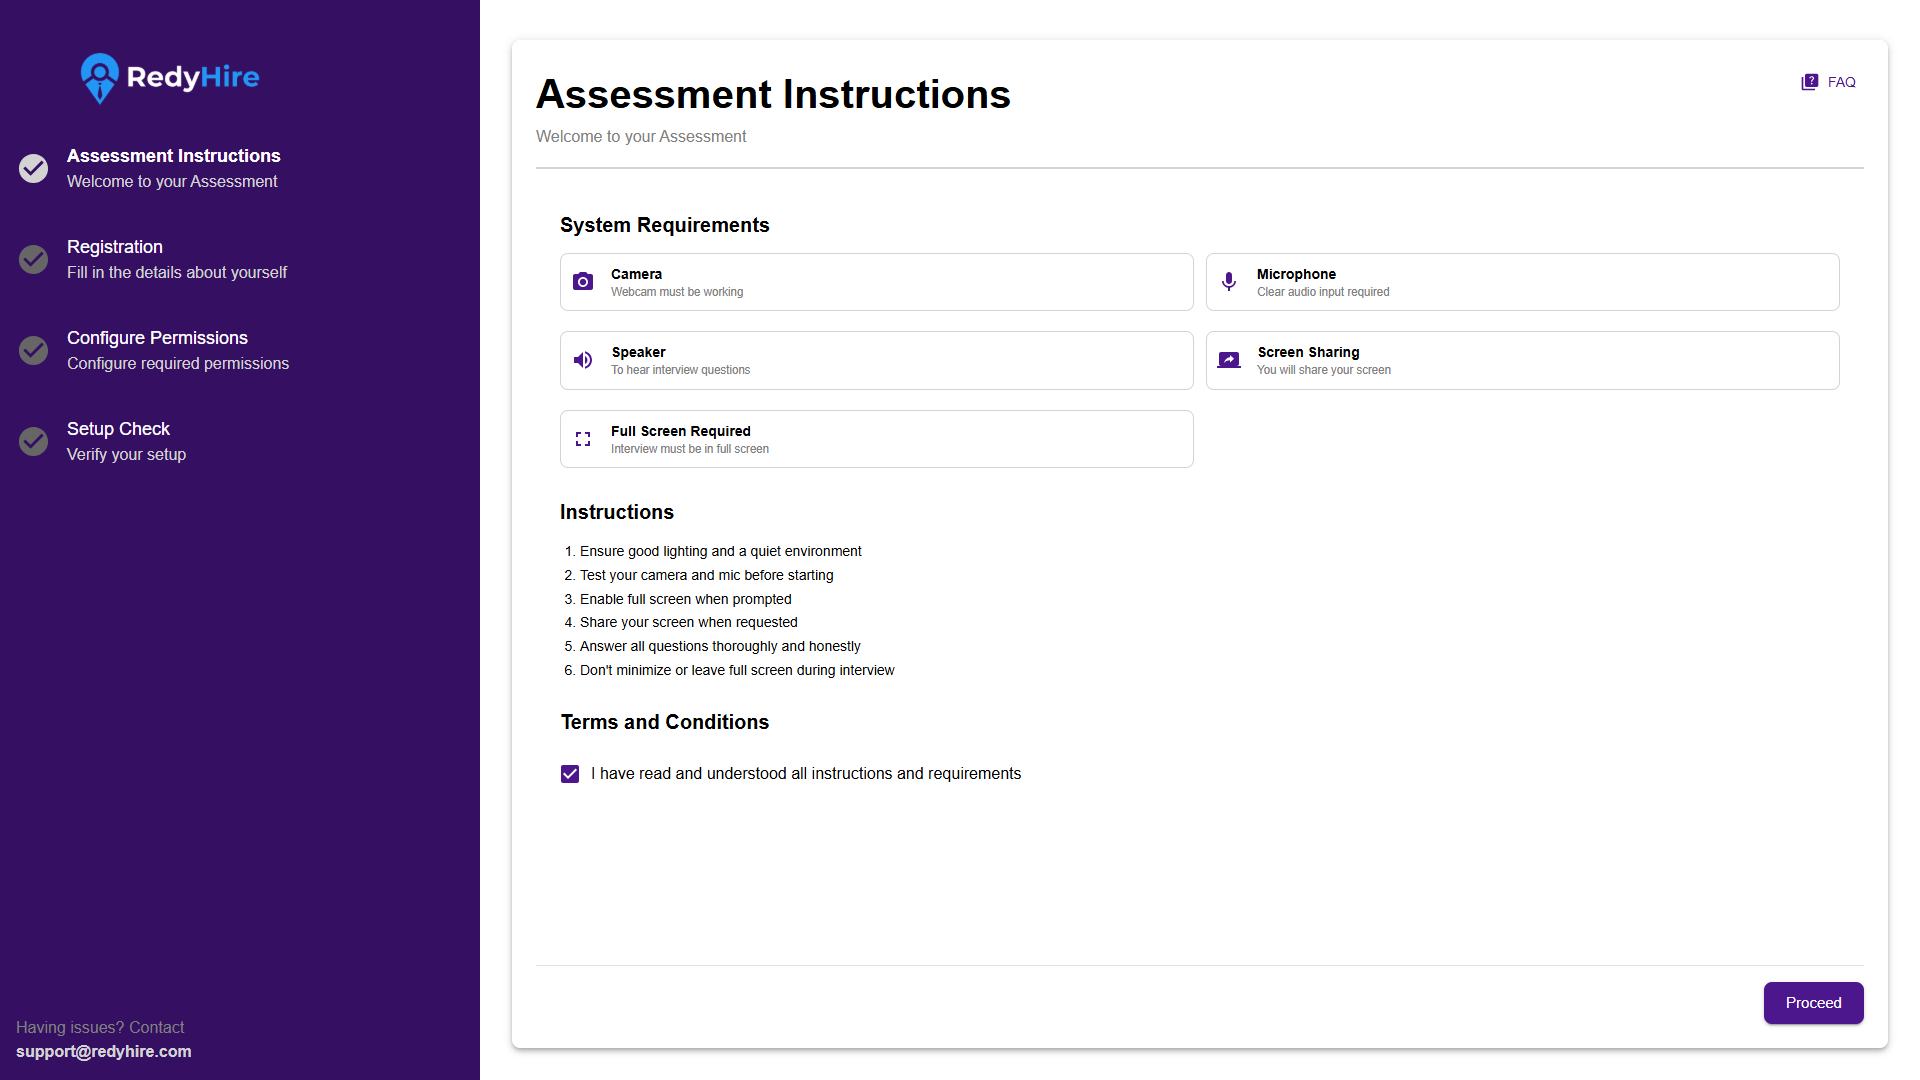Click the Proceed button
Screen dimensions: 1920x1080
[x=1813, y=1003]
